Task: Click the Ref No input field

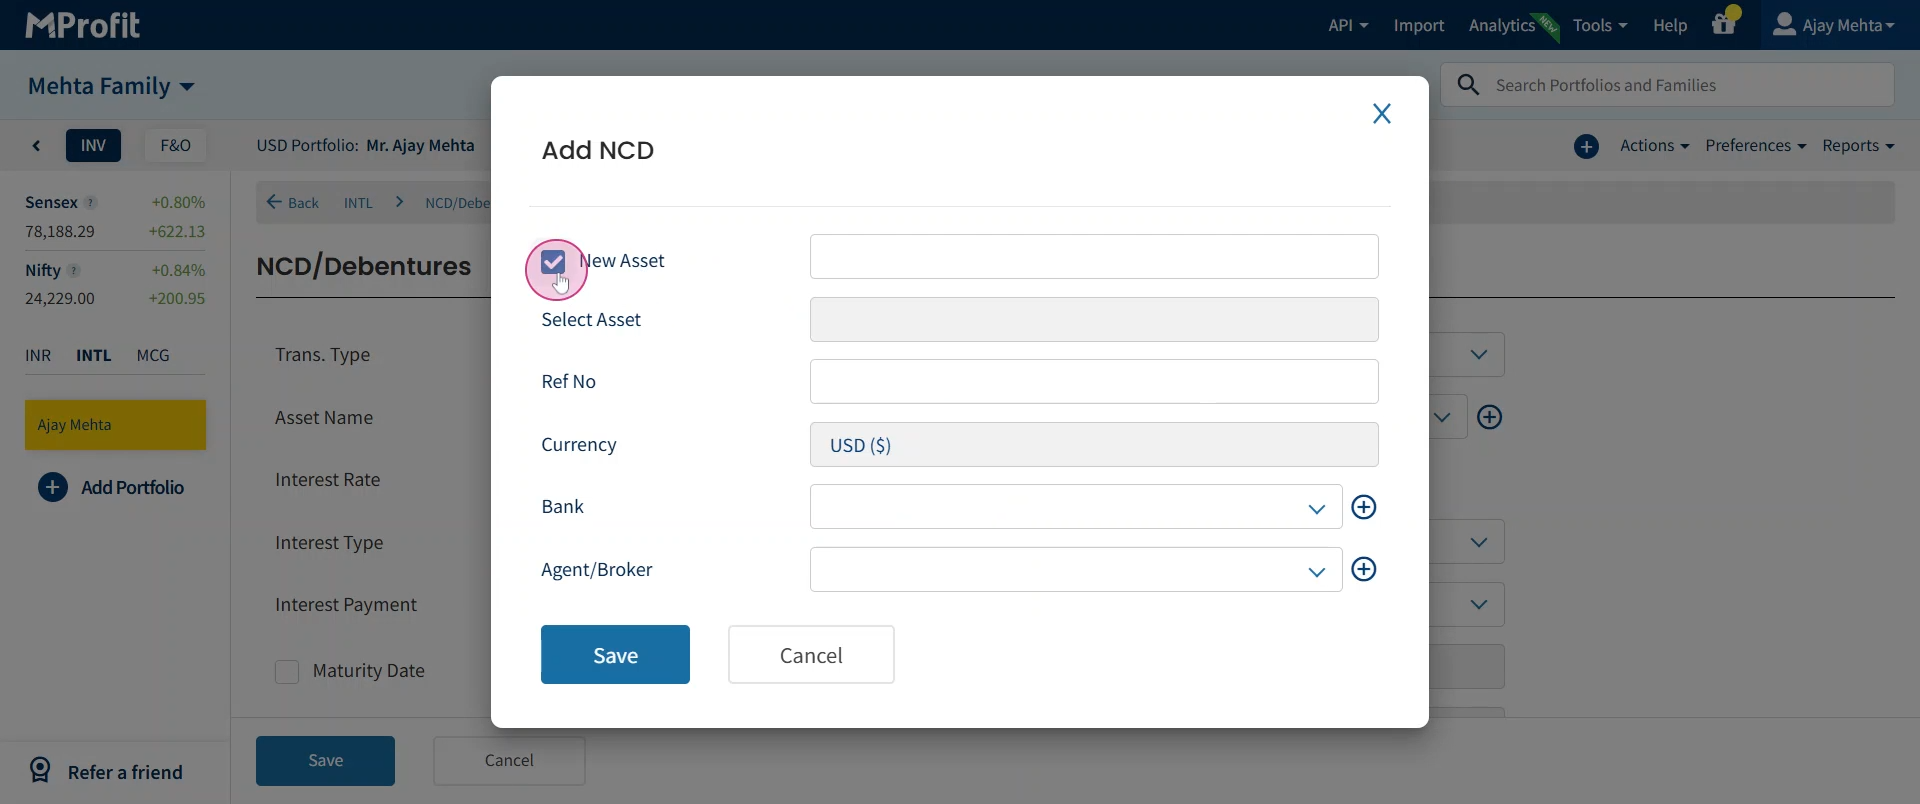Action: (1094, 382)
